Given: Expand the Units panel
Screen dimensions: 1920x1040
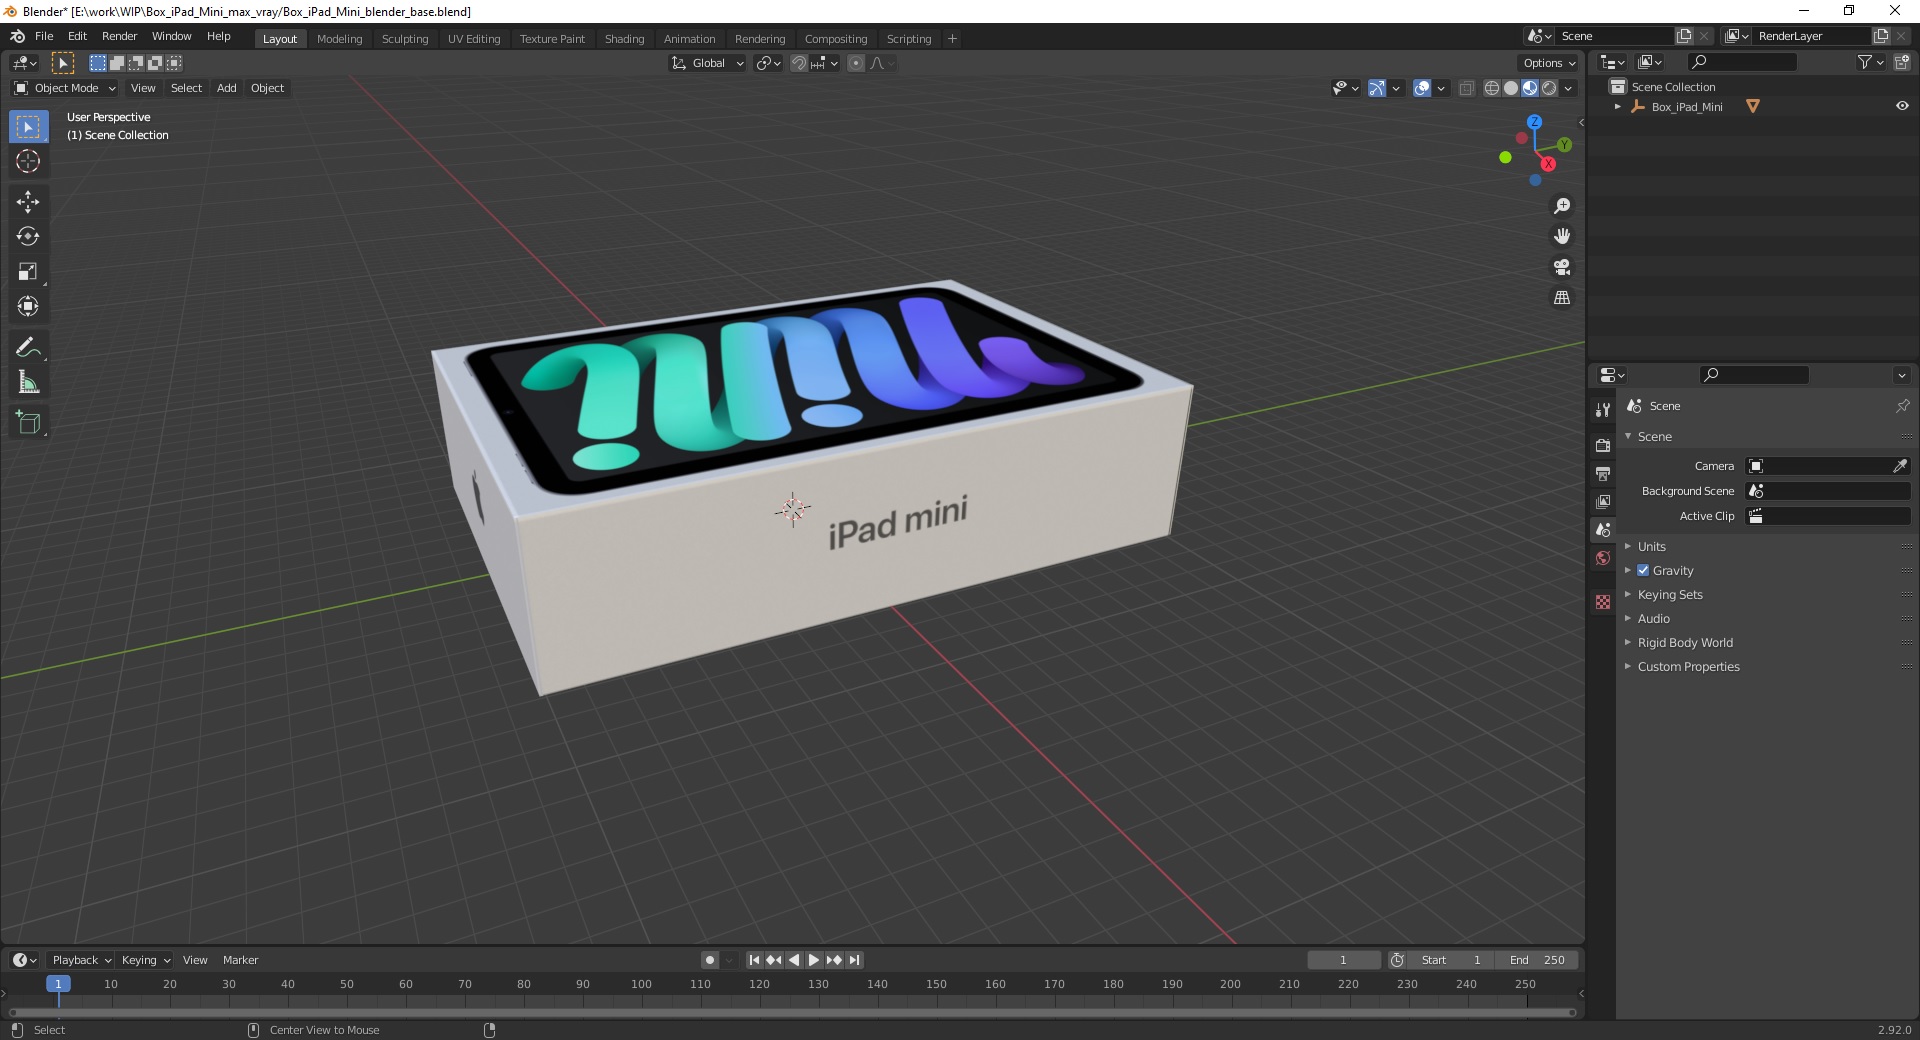Looking at the screenshot, I should point(1651,546).
